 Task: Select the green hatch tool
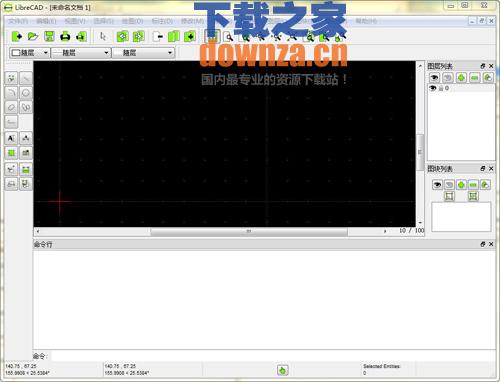pos(11,153)
